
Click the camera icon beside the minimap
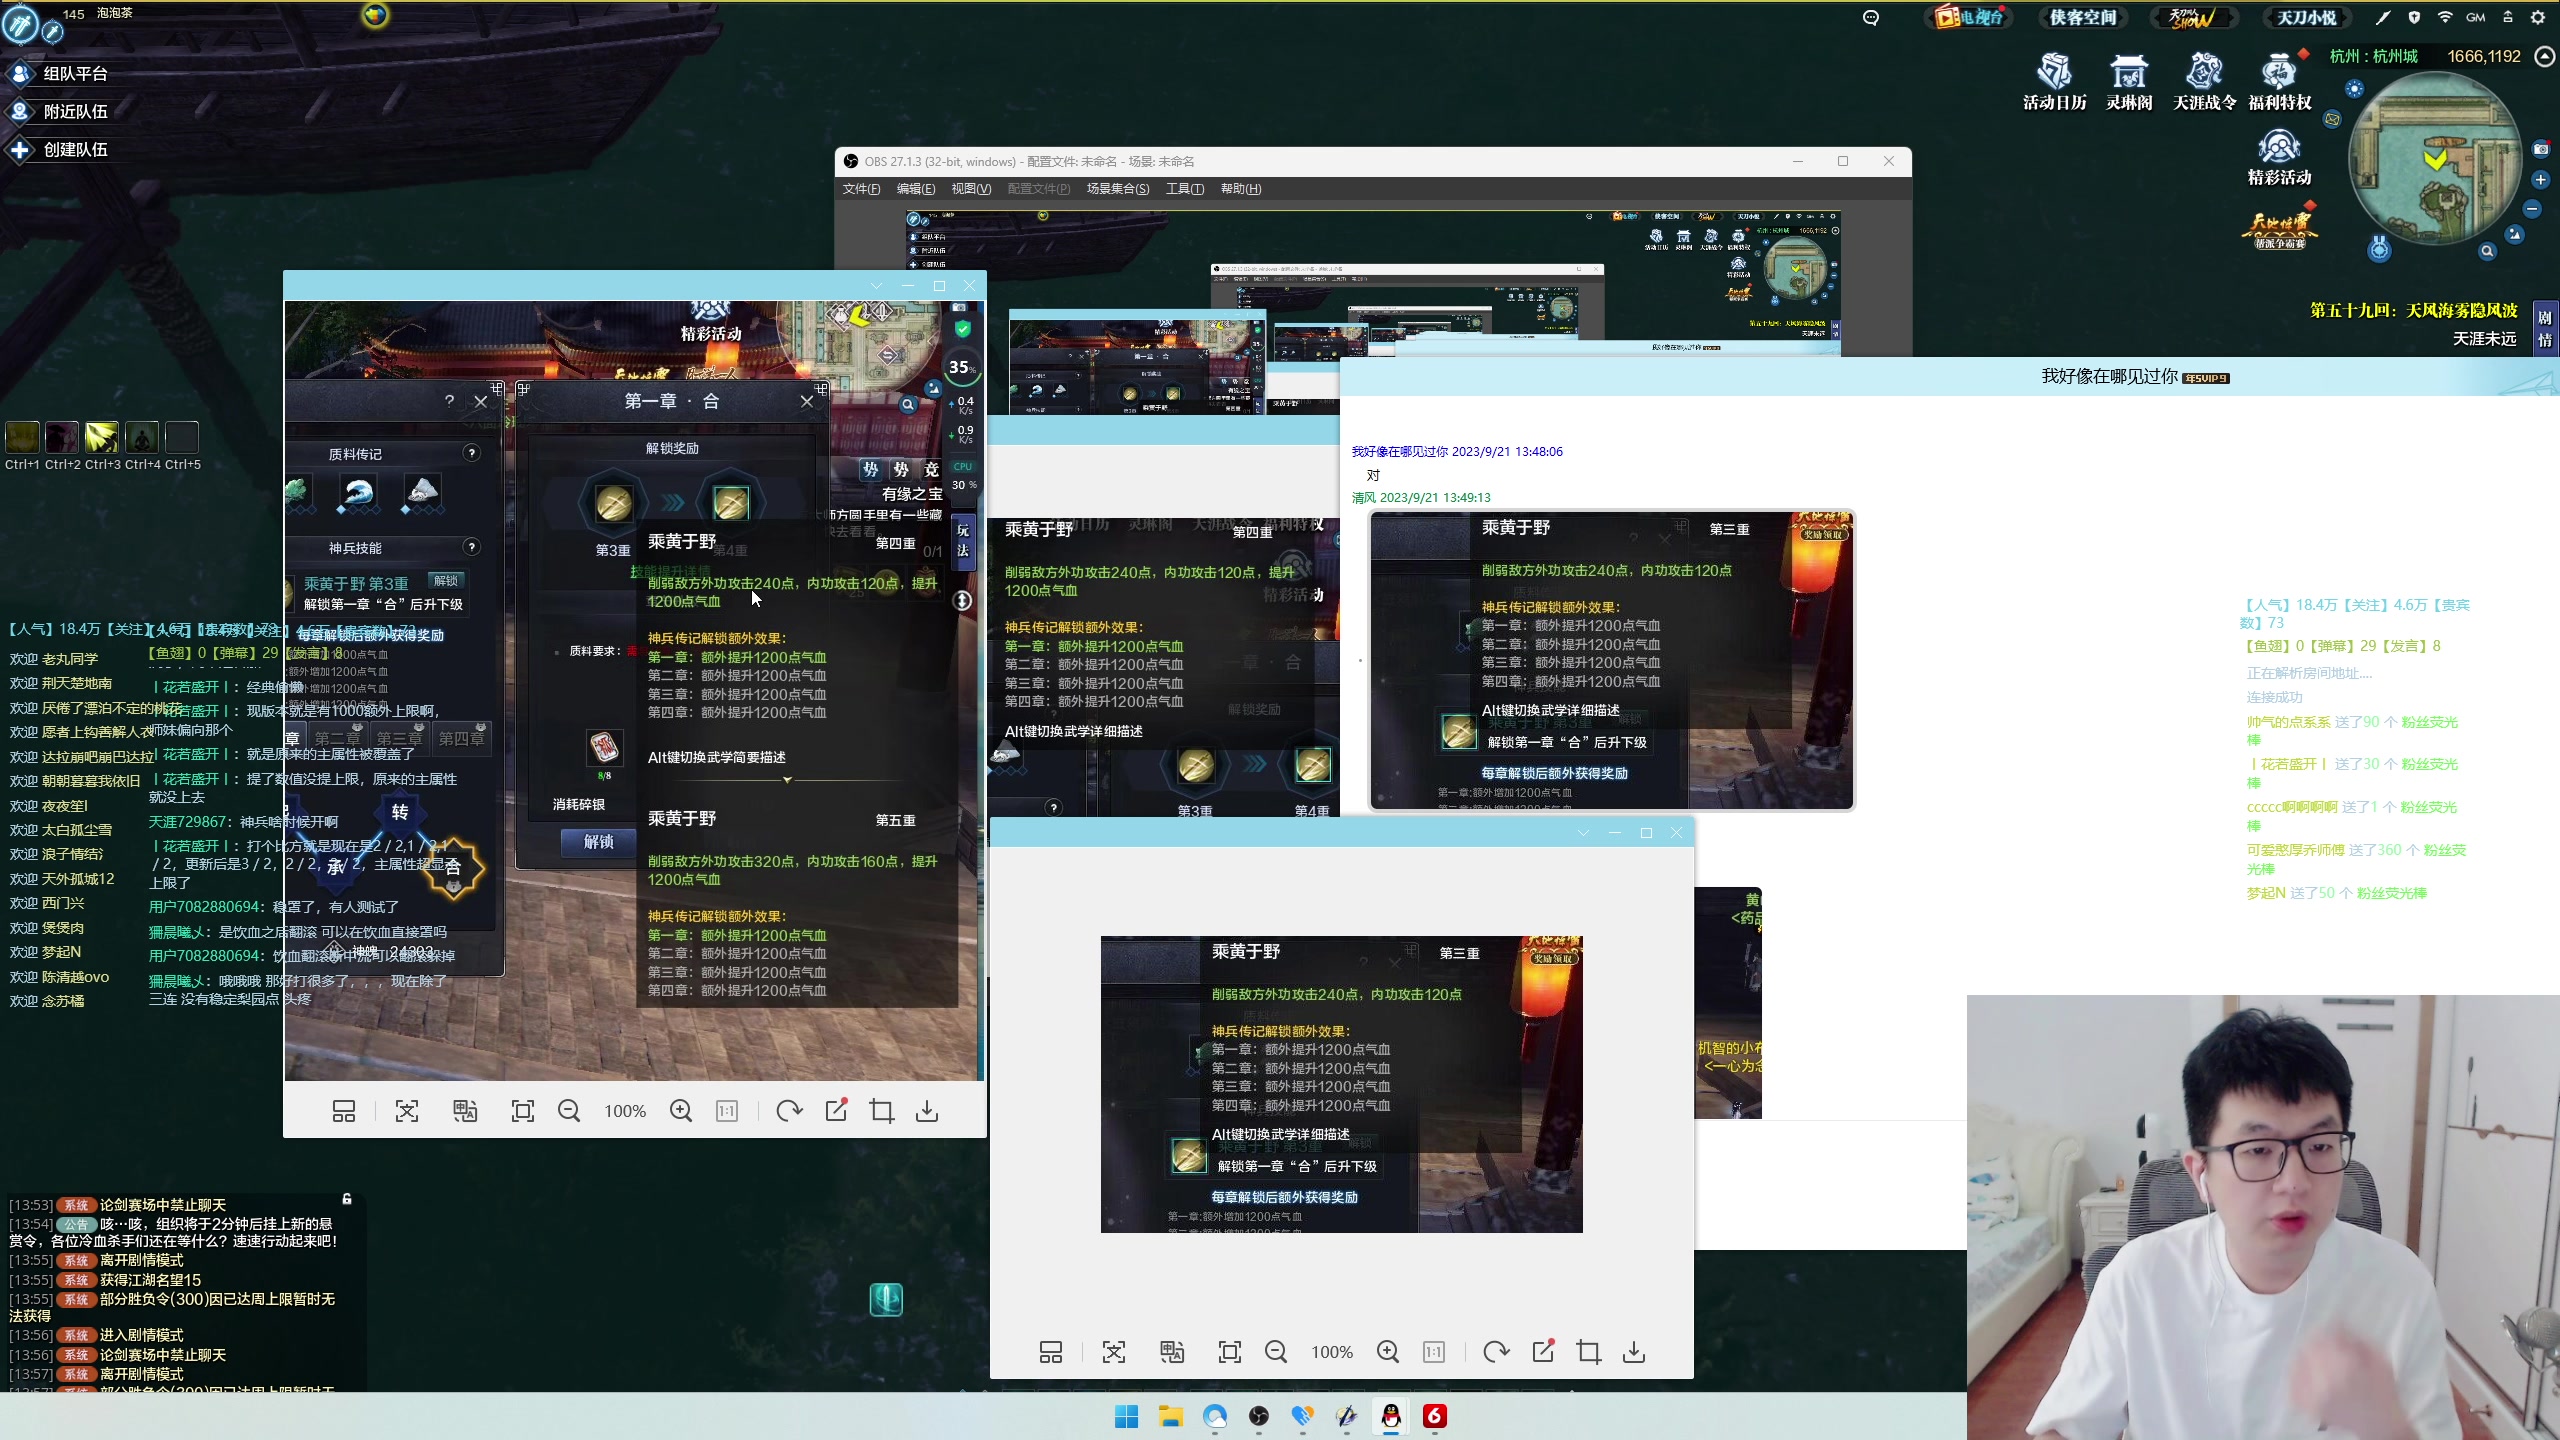click(x=2541, y=149)
